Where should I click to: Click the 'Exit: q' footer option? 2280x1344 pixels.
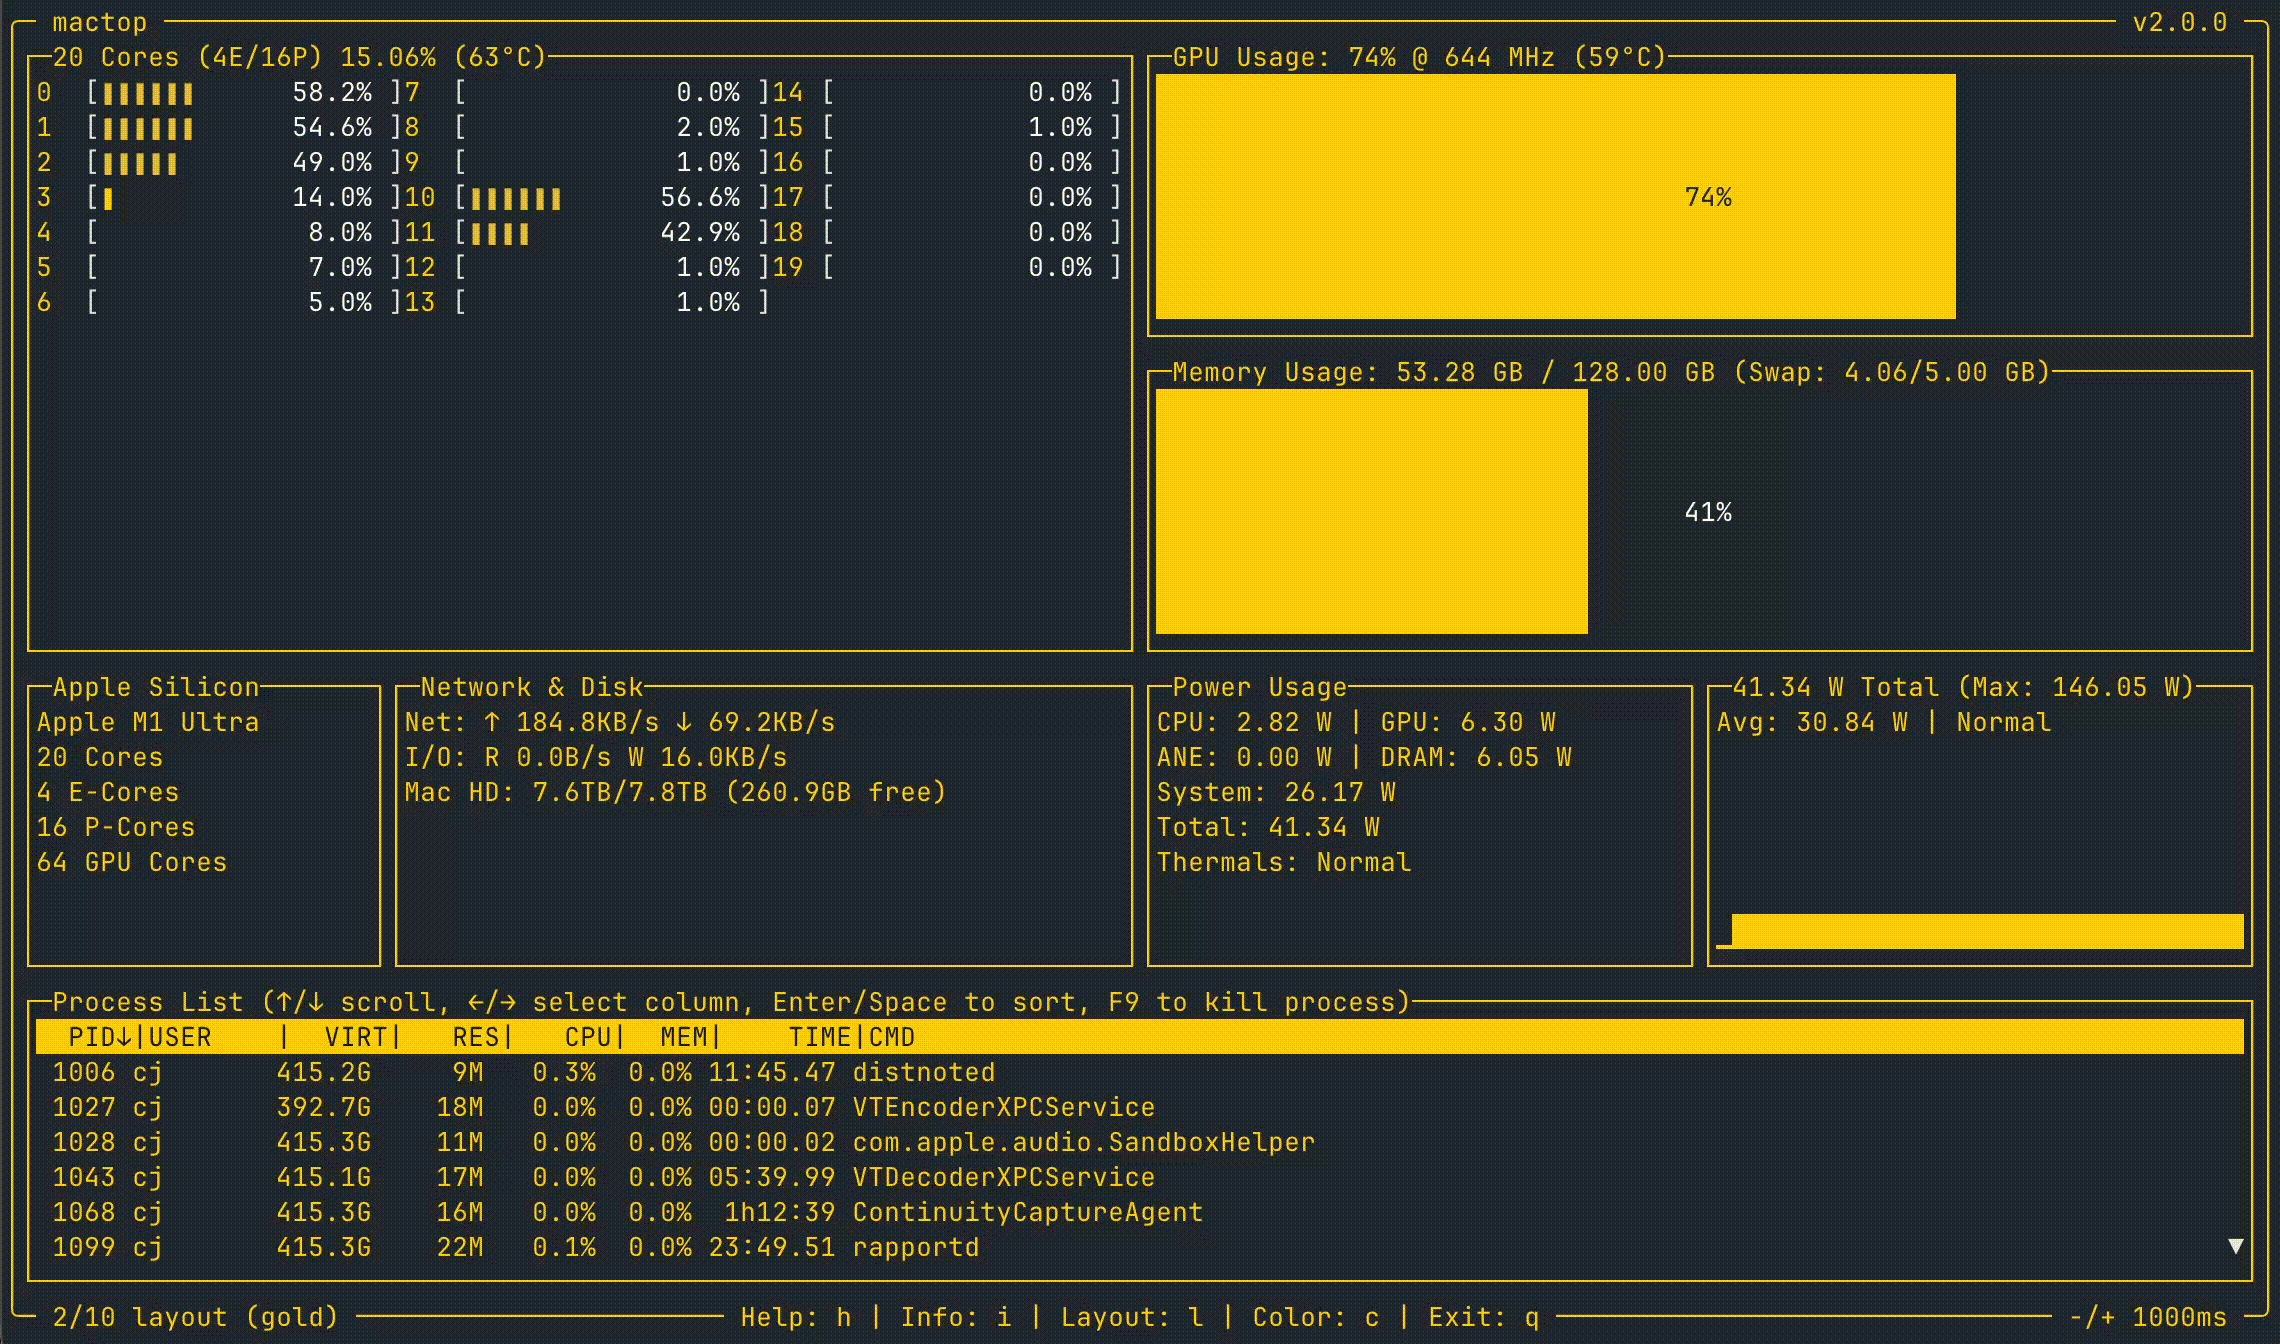click(1484, 1317)
